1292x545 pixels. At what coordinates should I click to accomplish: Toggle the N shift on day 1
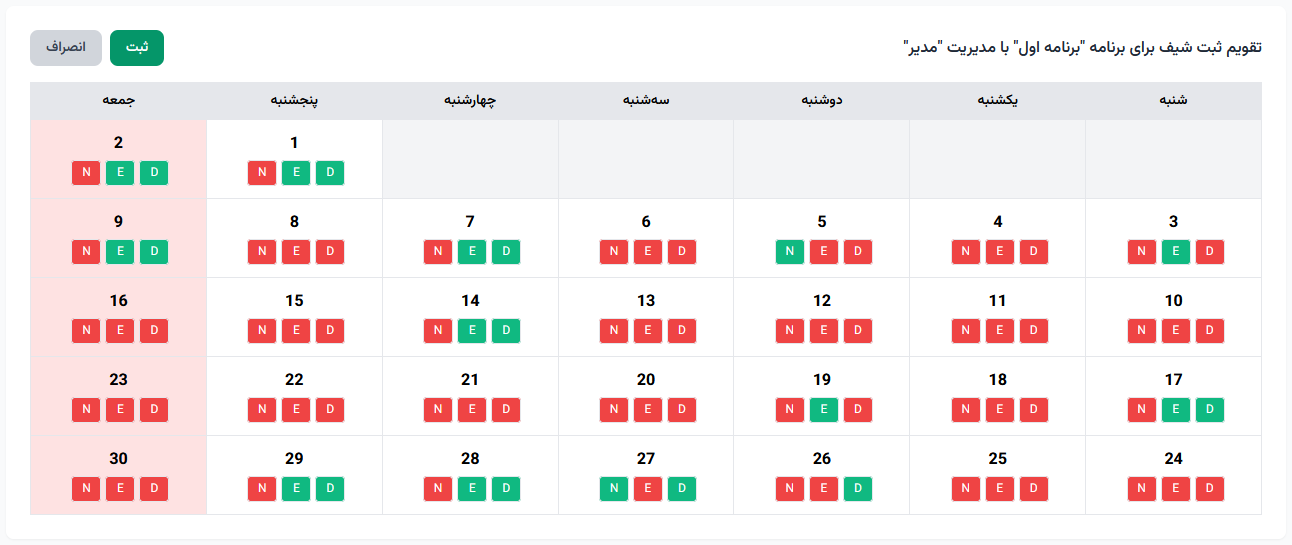click(x=262, y=173)
